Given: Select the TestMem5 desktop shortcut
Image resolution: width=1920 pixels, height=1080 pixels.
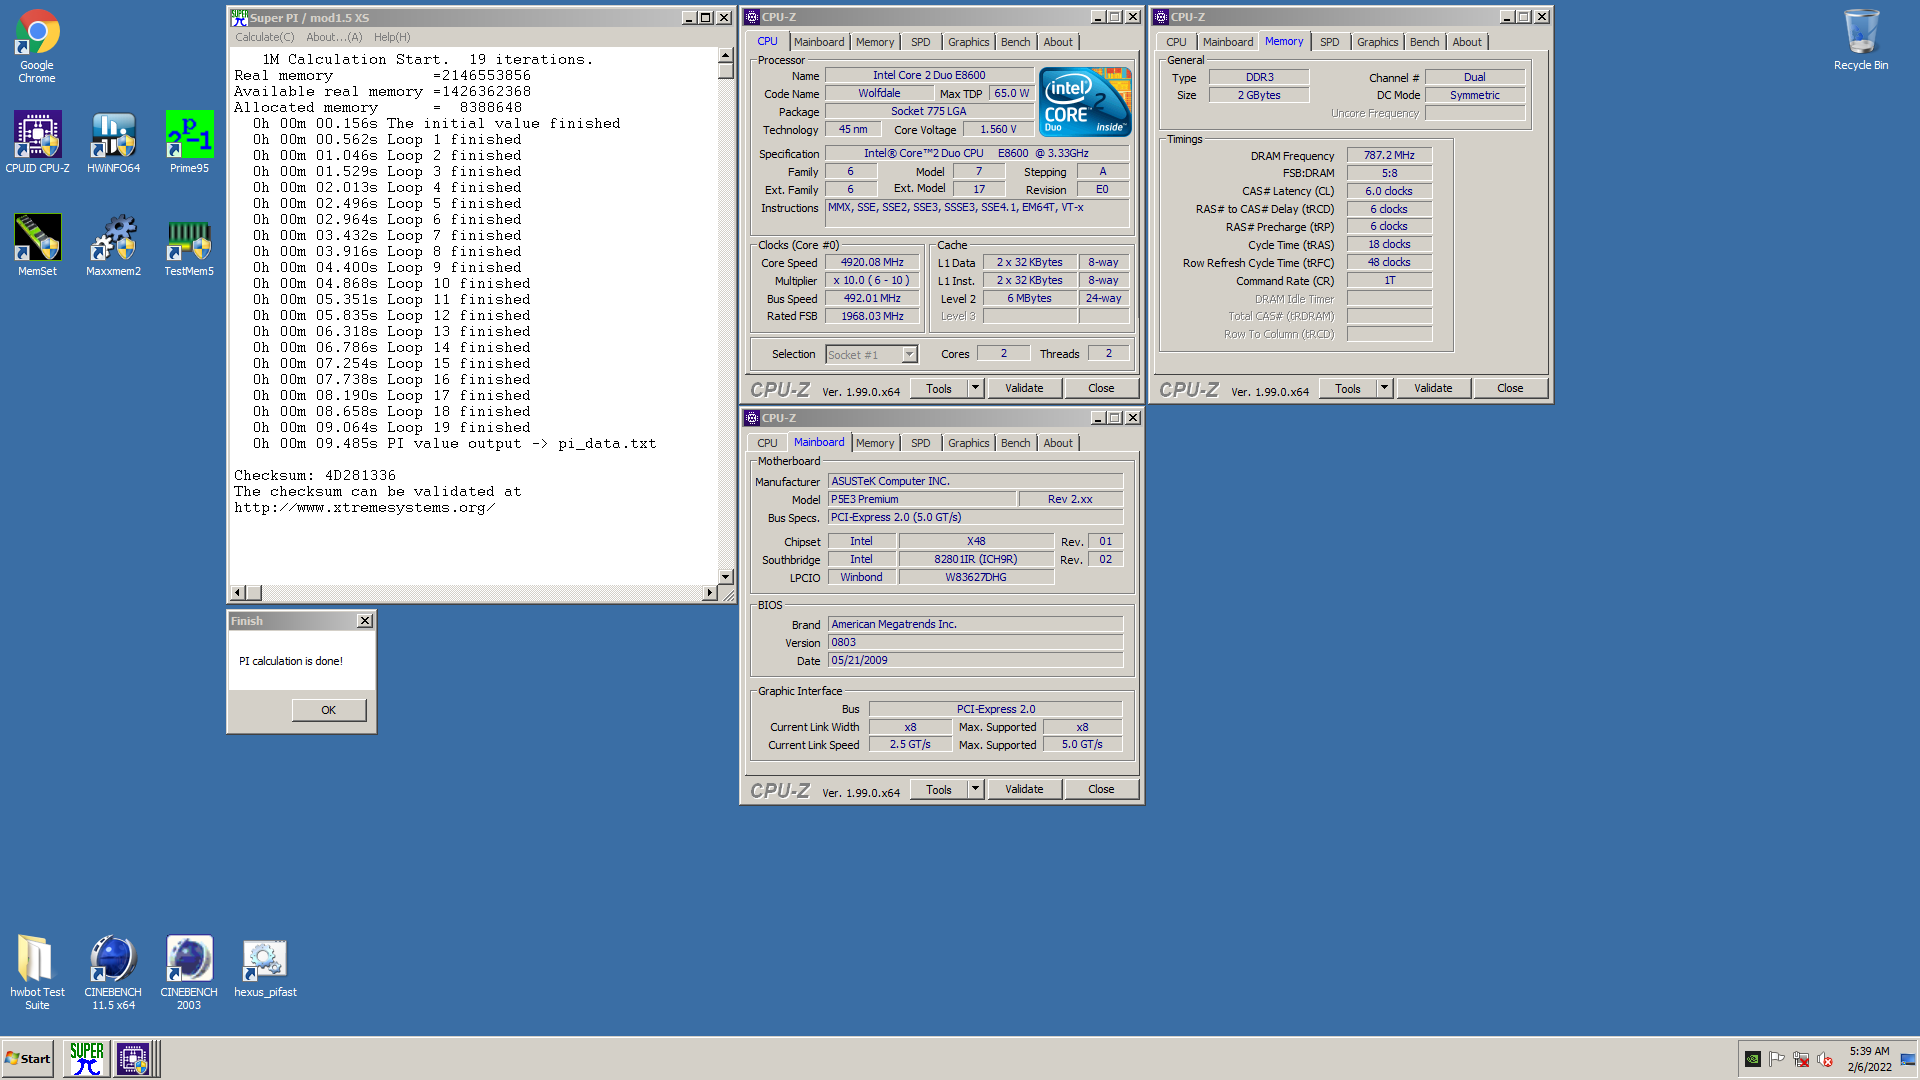Looking at the screenshot, I should (189, 245).
